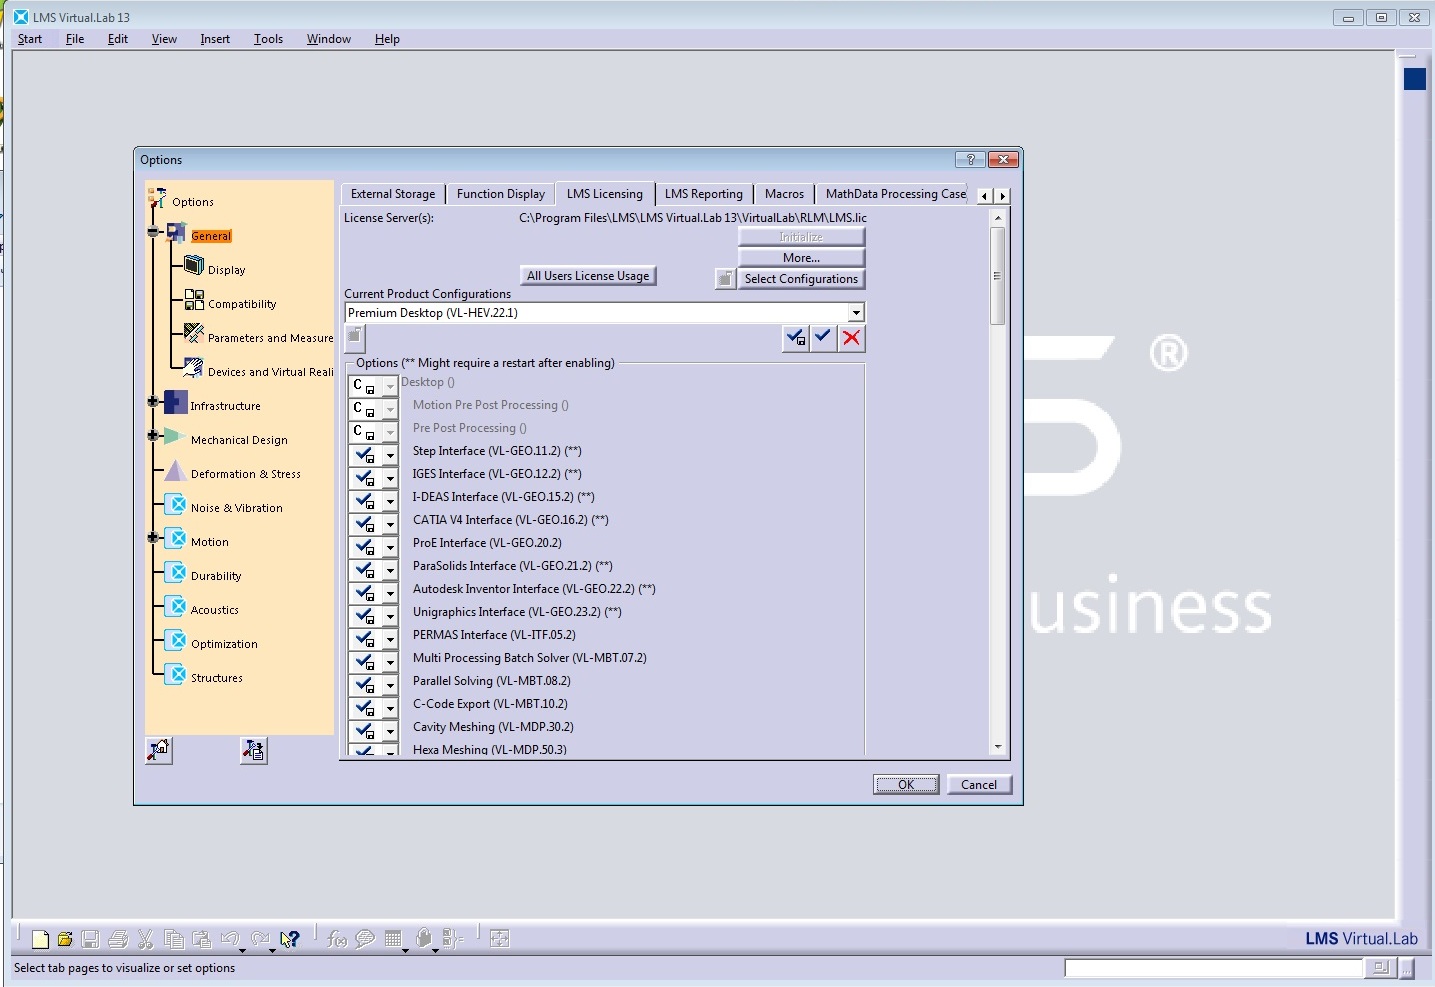Open dropdown arrow for C-Code Export
Screen dimensions: 1435x987
pos(390,708)
